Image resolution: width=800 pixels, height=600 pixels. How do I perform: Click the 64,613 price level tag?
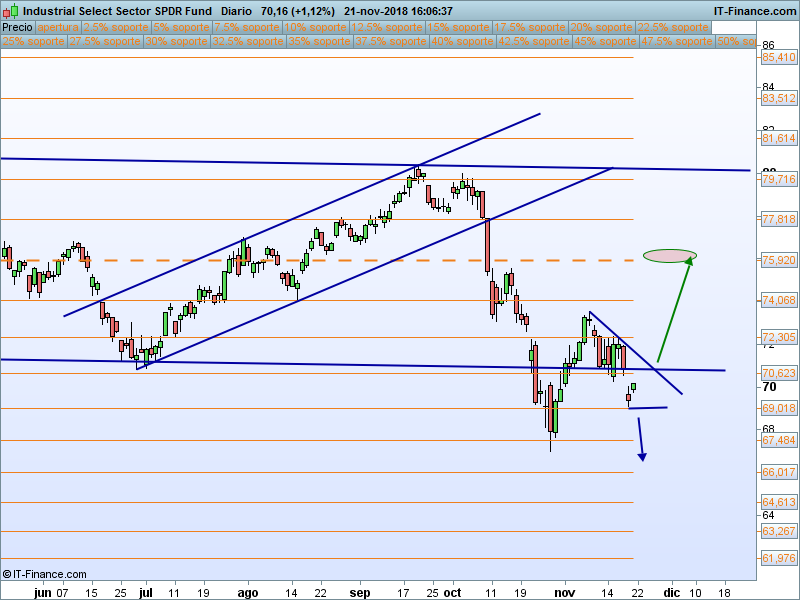779,502
